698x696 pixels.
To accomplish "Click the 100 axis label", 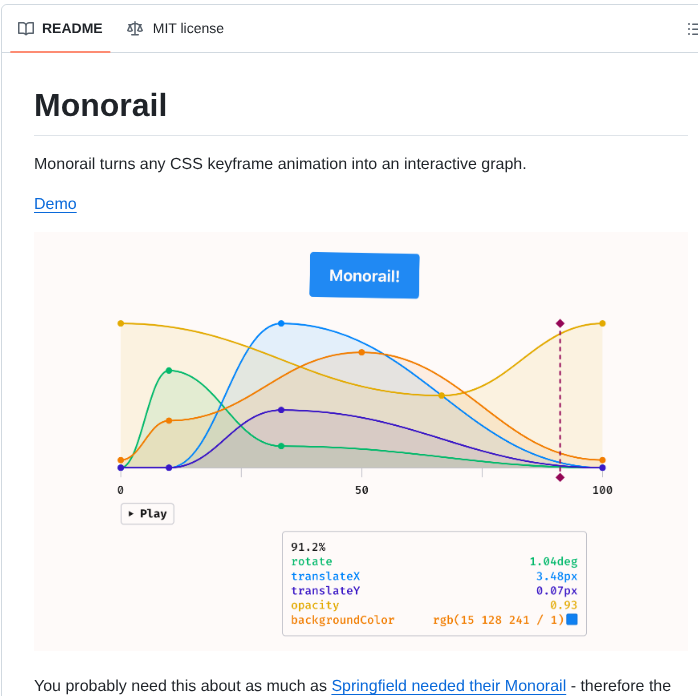I will [602, 490].
